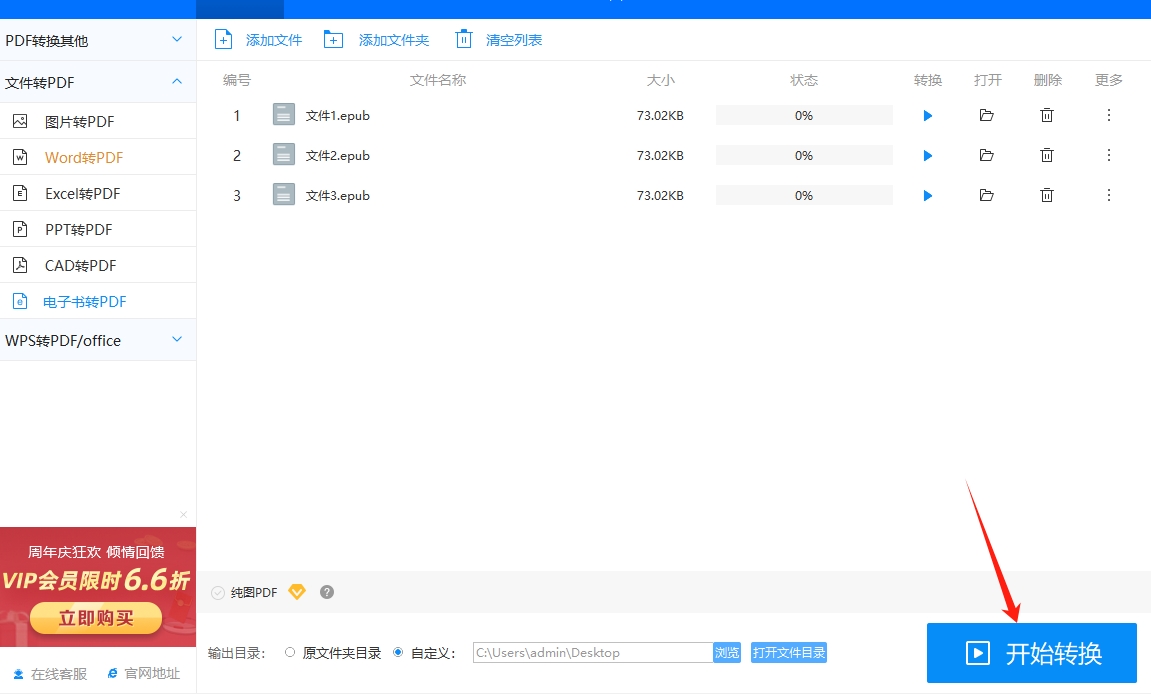Click the 立即购买 button in the ad
1151x694 pixels.
pos(95,618)
